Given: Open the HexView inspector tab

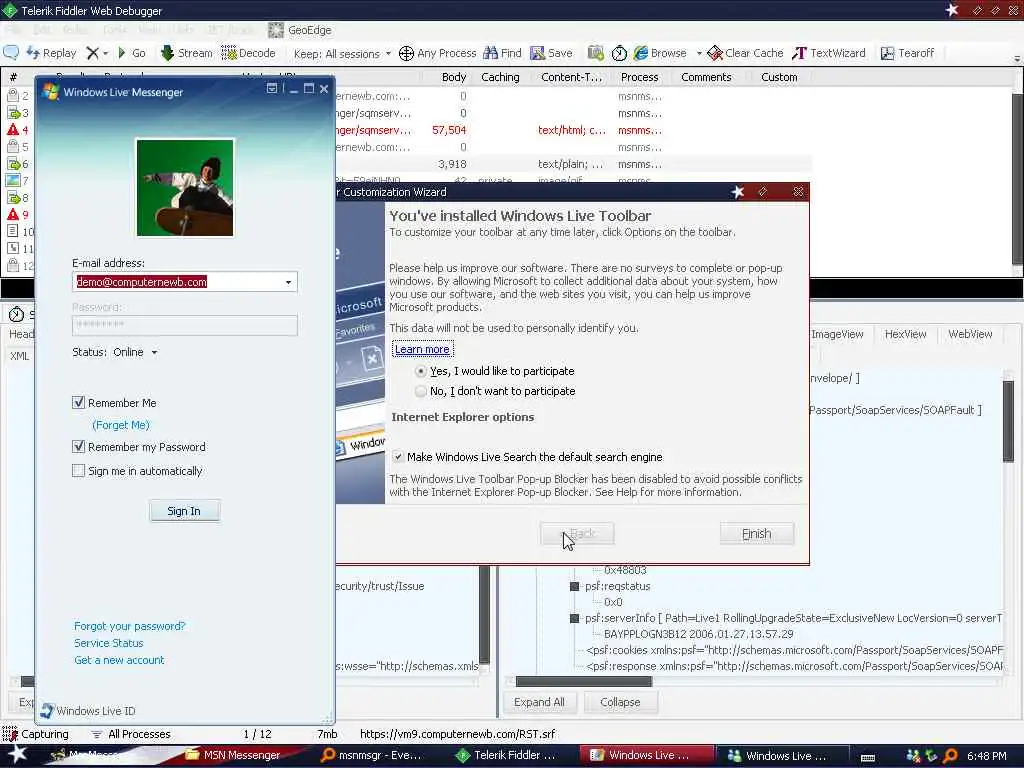Looking at the screenshot, I should pos(905,334).
